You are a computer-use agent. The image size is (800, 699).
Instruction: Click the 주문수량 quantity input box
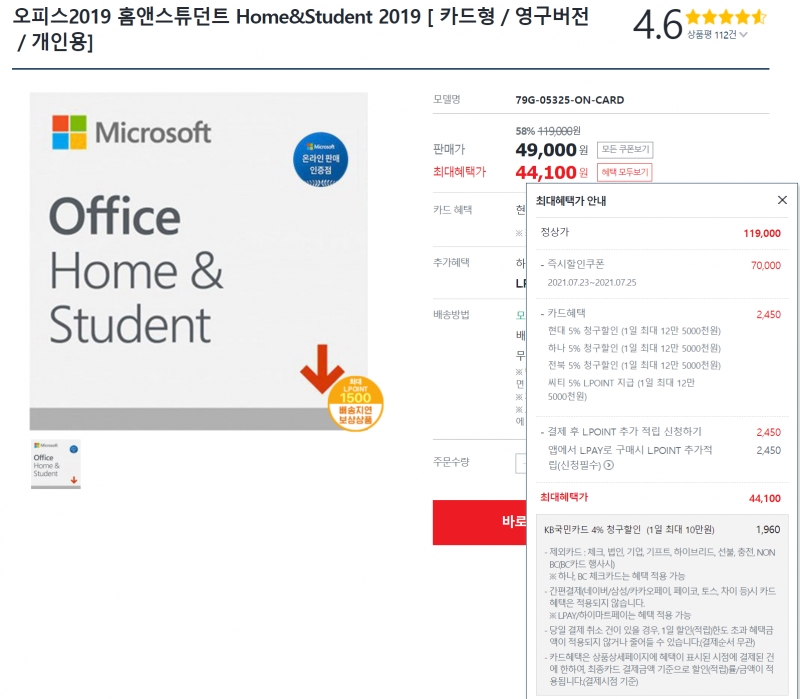click(521, 464)
